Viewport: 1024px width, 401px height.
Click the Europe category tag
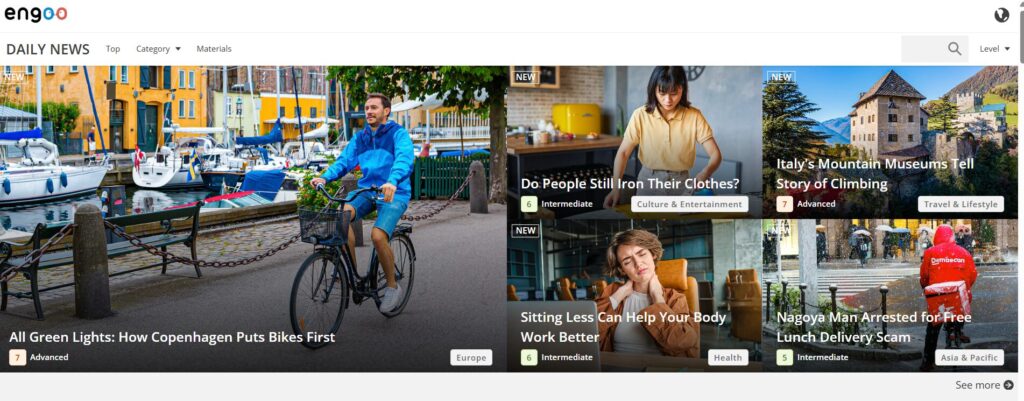pos(471,357)
